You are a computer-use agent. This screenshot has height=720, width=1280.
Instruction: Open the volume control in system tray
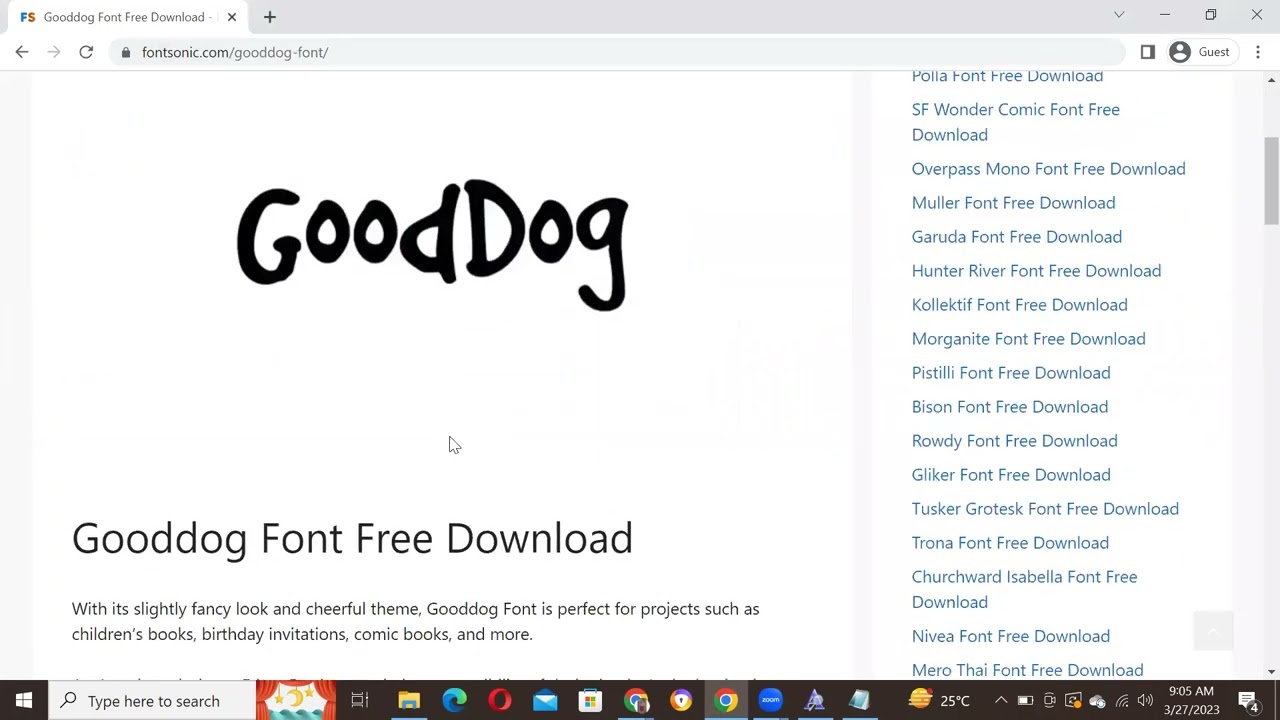(x=1145, y=700)
